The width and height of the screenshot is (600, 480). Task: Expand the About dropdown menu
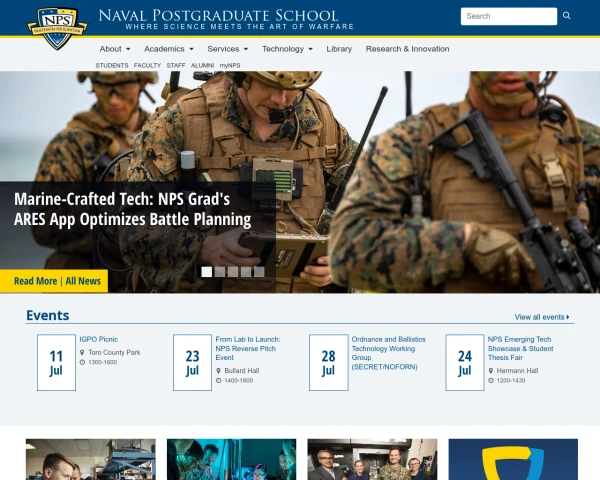coord(115,49)
